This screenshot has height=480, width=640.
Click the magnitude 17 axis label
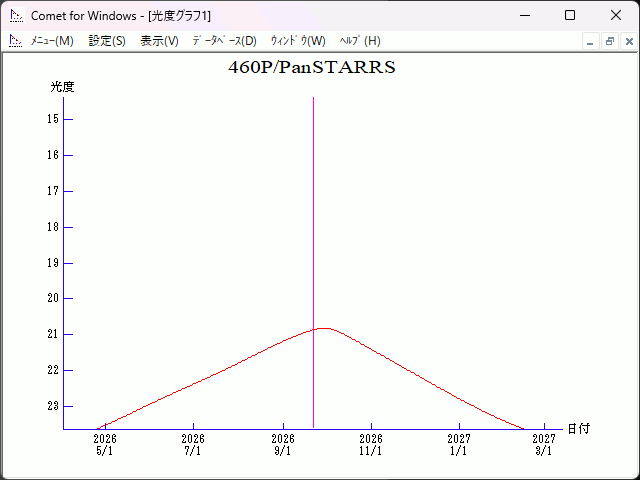(53, 191)
